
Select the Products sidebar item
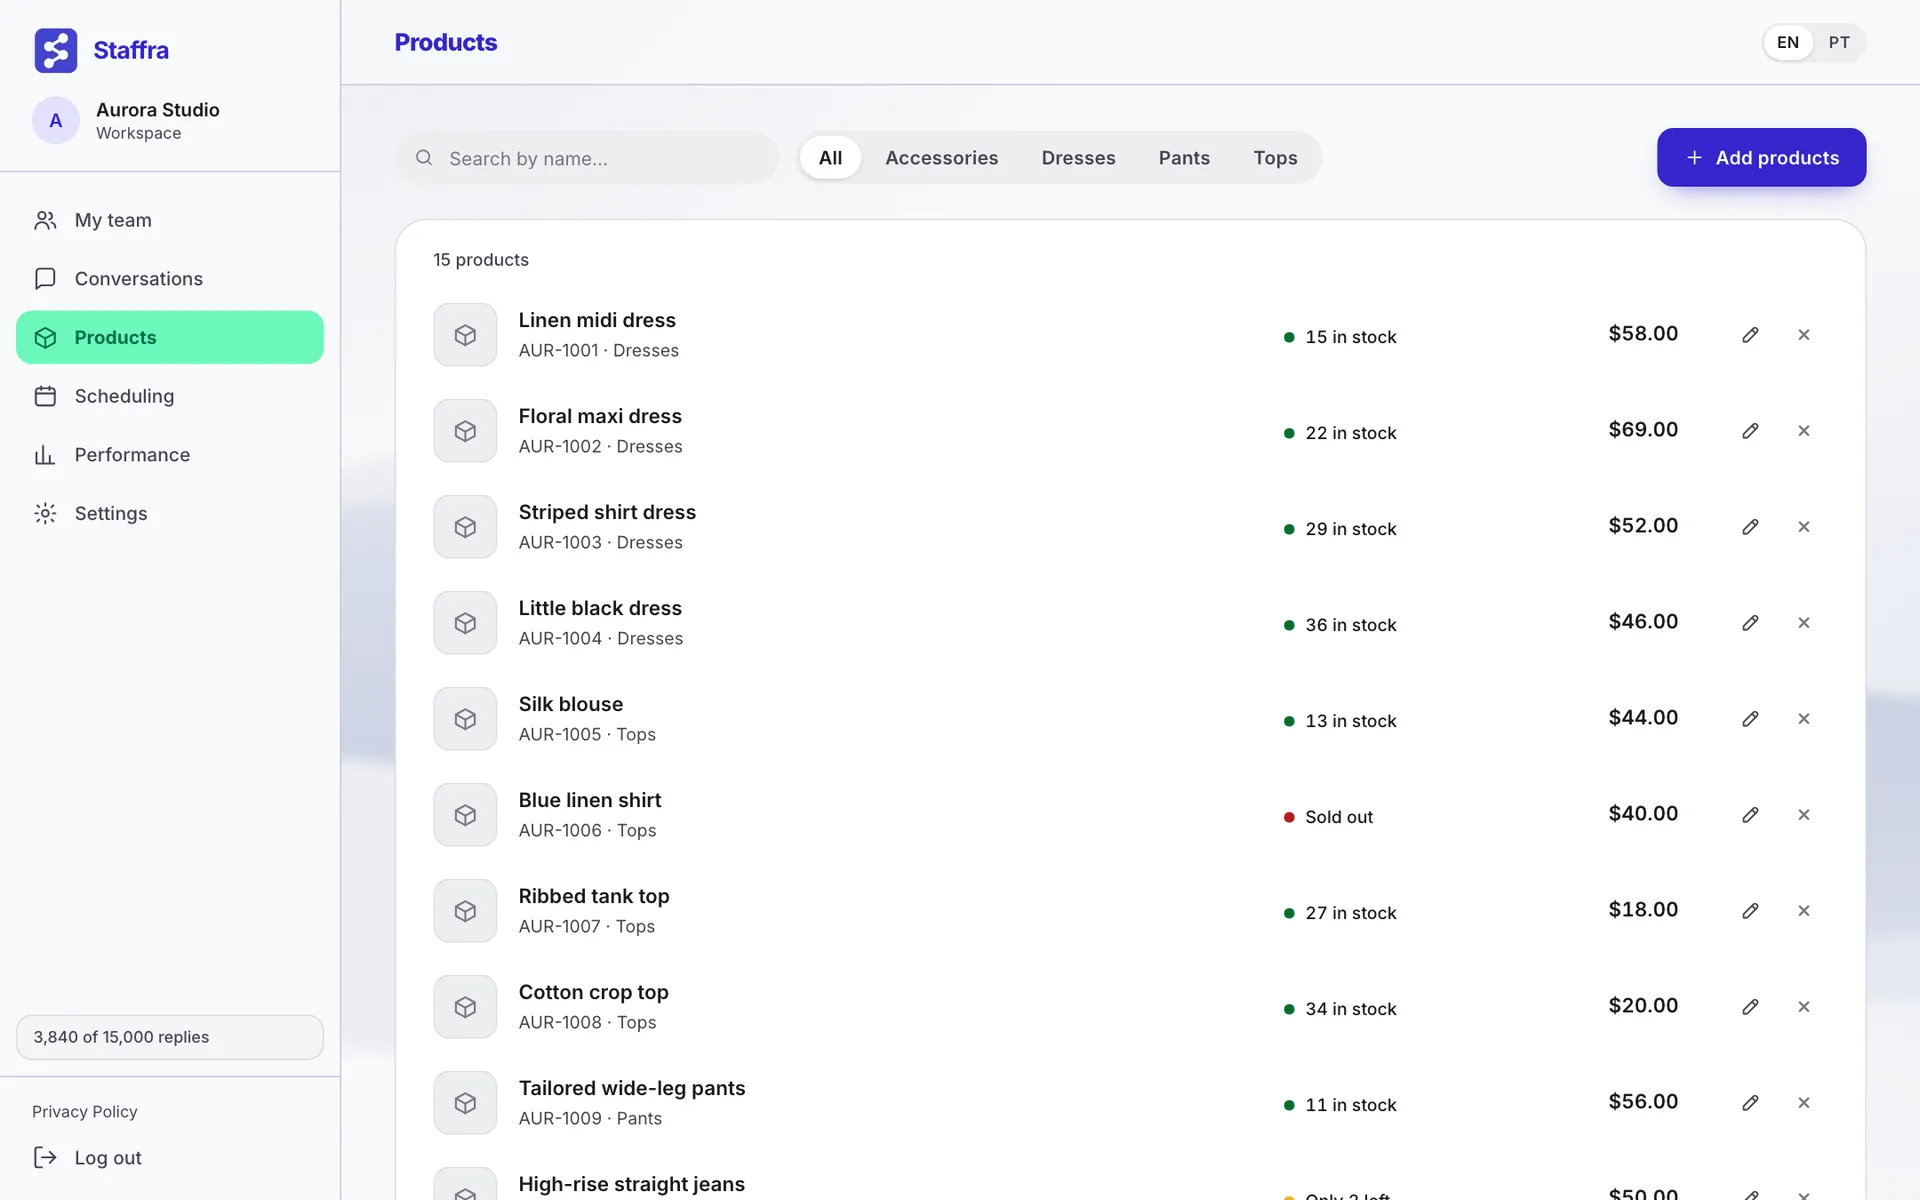170,337
